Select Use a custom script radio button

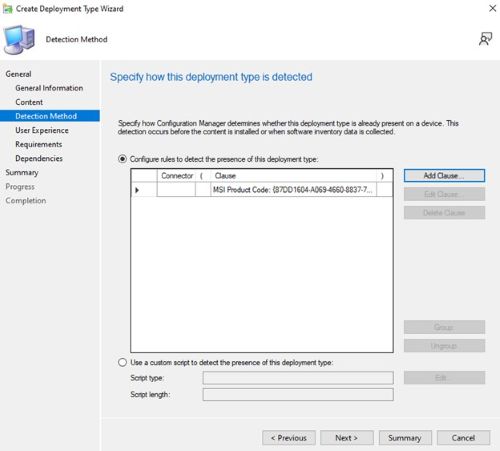[122, 362]
